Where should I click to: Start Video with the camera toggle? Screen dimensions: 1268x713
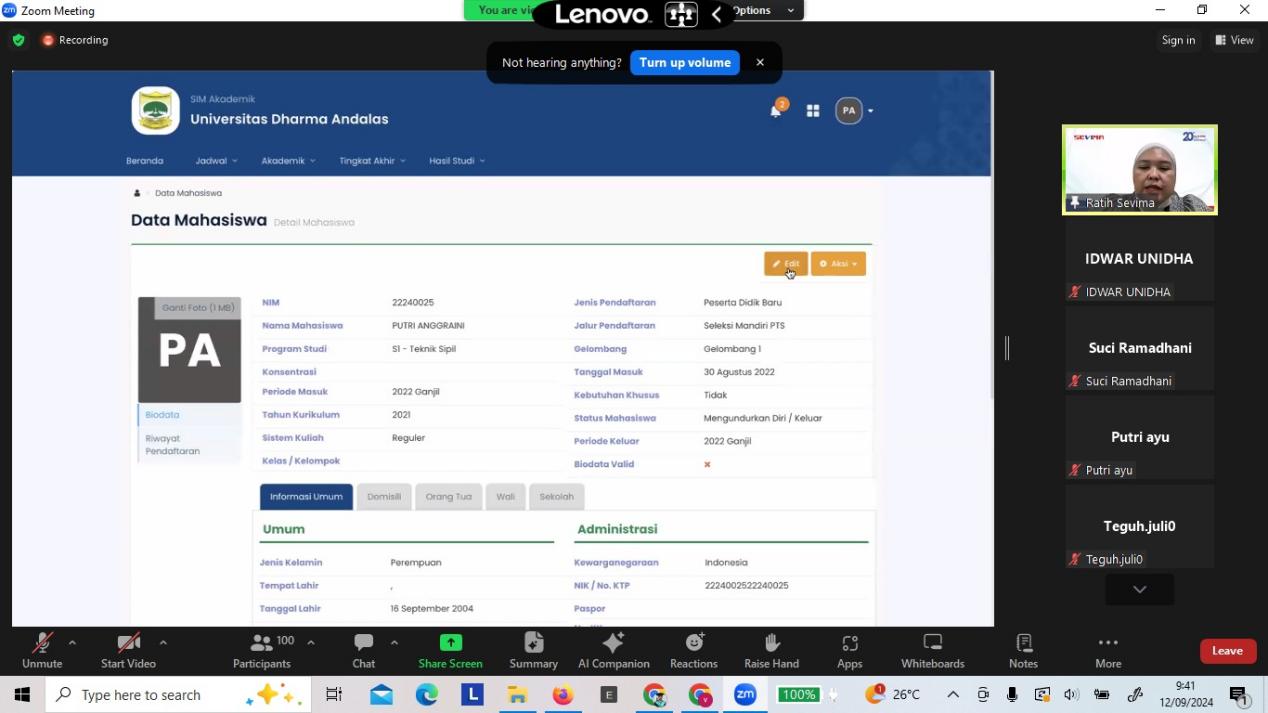coord(128,650)
